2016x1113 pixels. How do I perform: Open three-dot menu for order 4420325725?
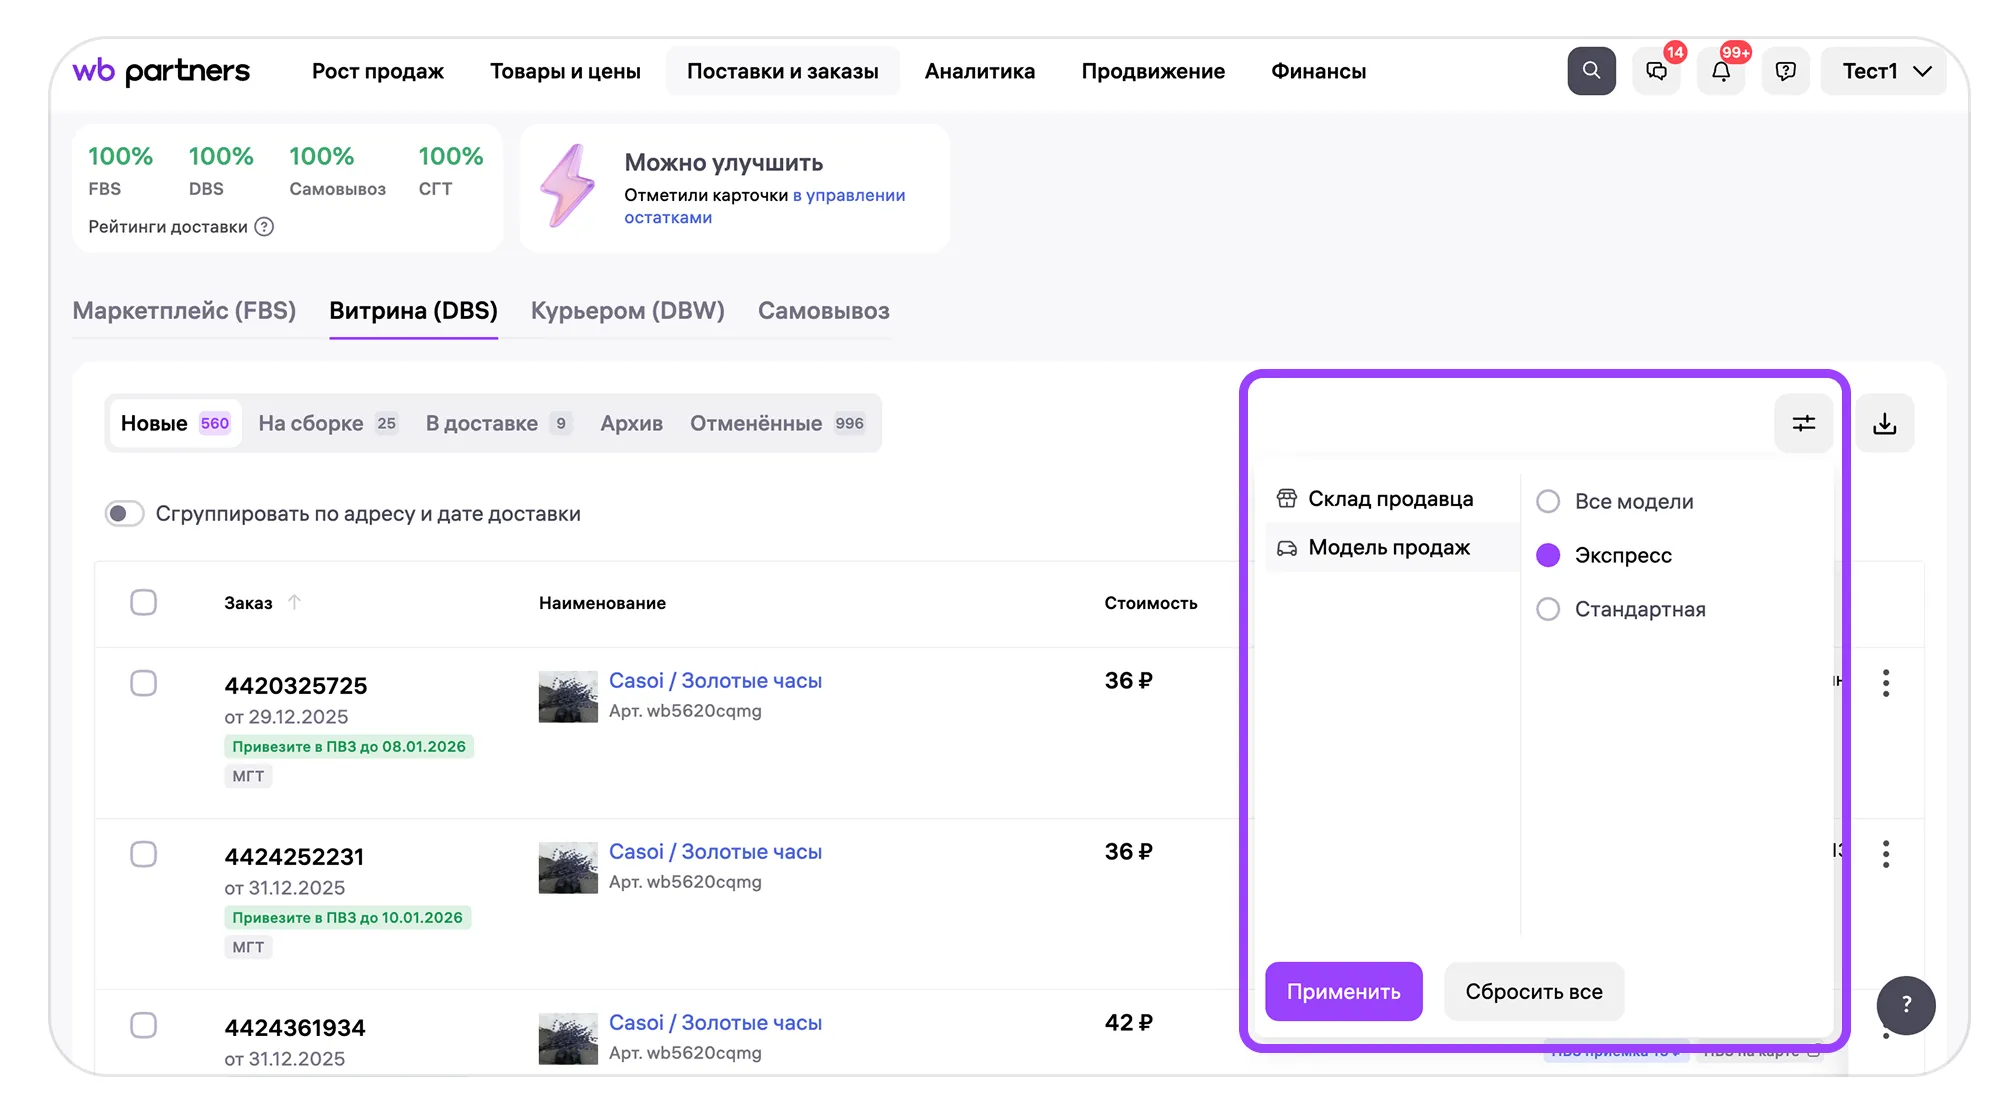point(1885,683)
